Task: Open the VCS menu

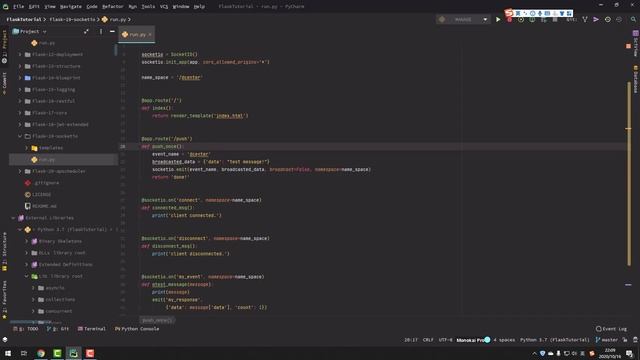Action: pos(164,7)
